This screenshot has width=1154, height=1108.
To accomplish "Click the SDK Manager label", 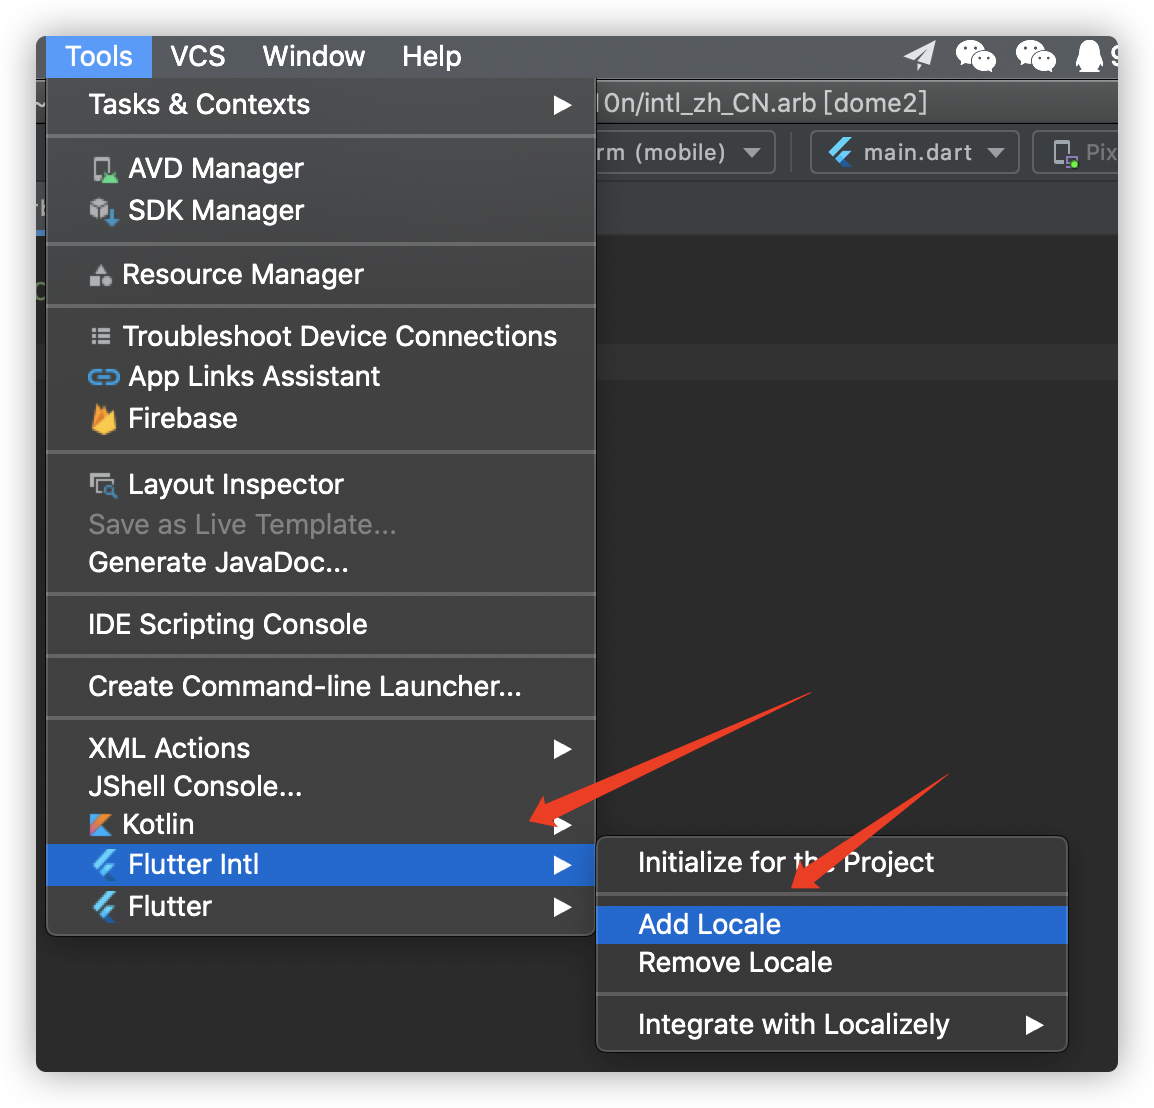I will pyautogui.click(x=216, y=211).
